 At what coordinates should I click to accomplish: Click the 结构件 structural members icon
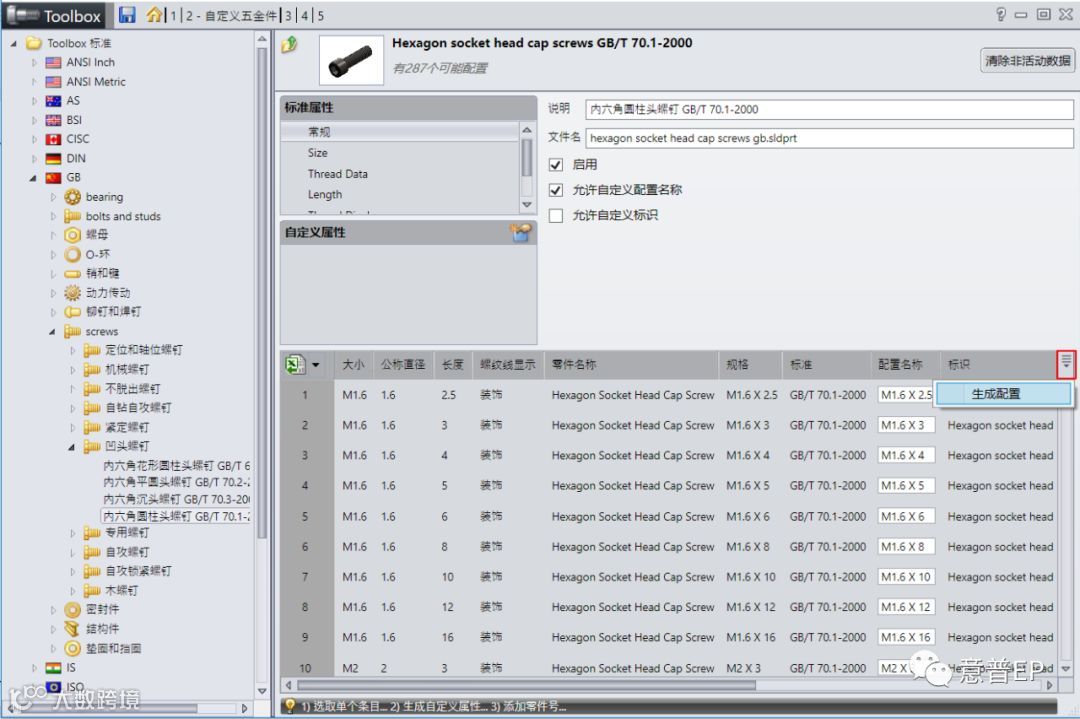[72, 629]
